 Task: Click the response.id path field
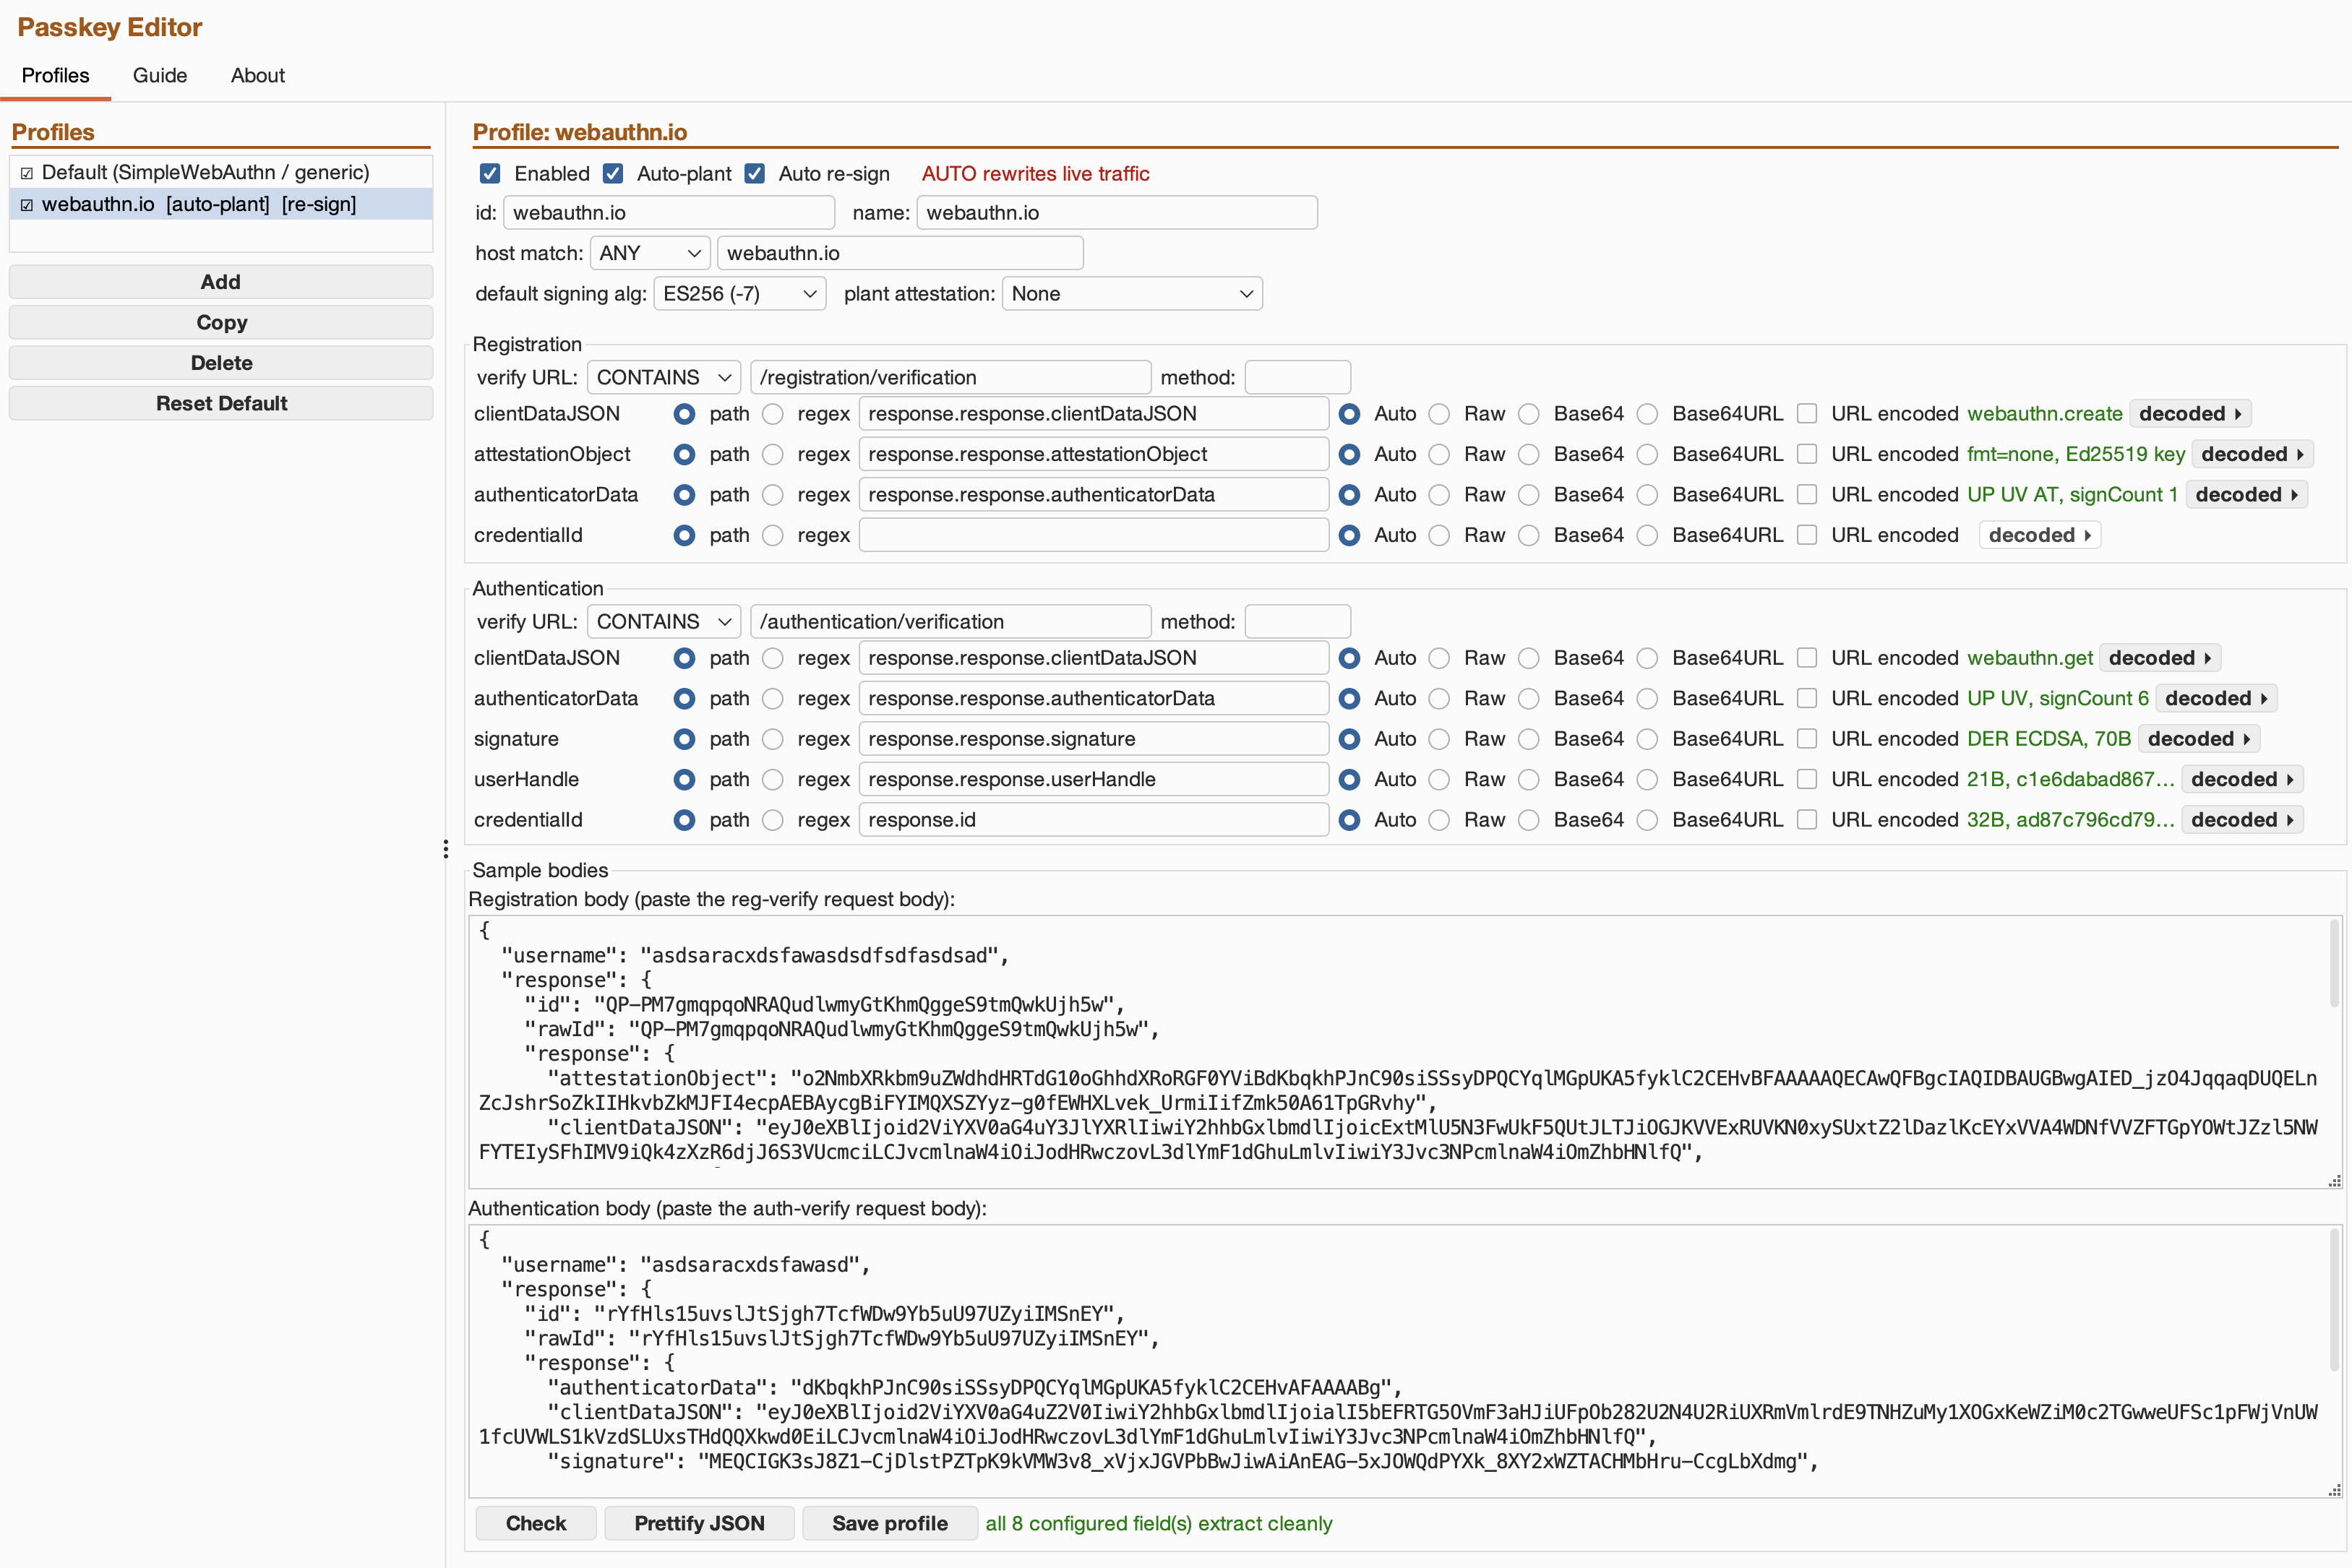pos(1093,820)
